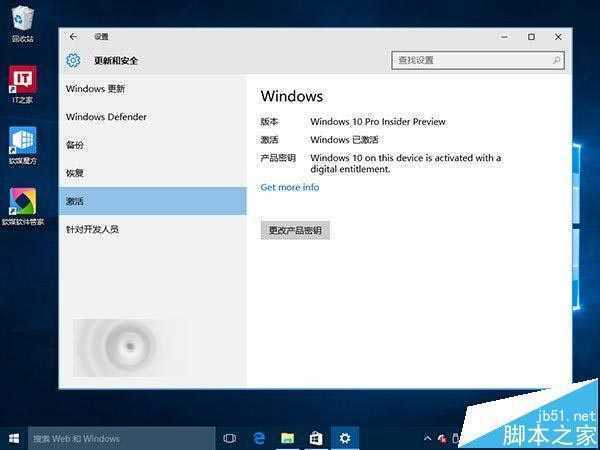Click the 更改产品密钥 button
This screenshot has width=600, height=450.
pos(295,230)
